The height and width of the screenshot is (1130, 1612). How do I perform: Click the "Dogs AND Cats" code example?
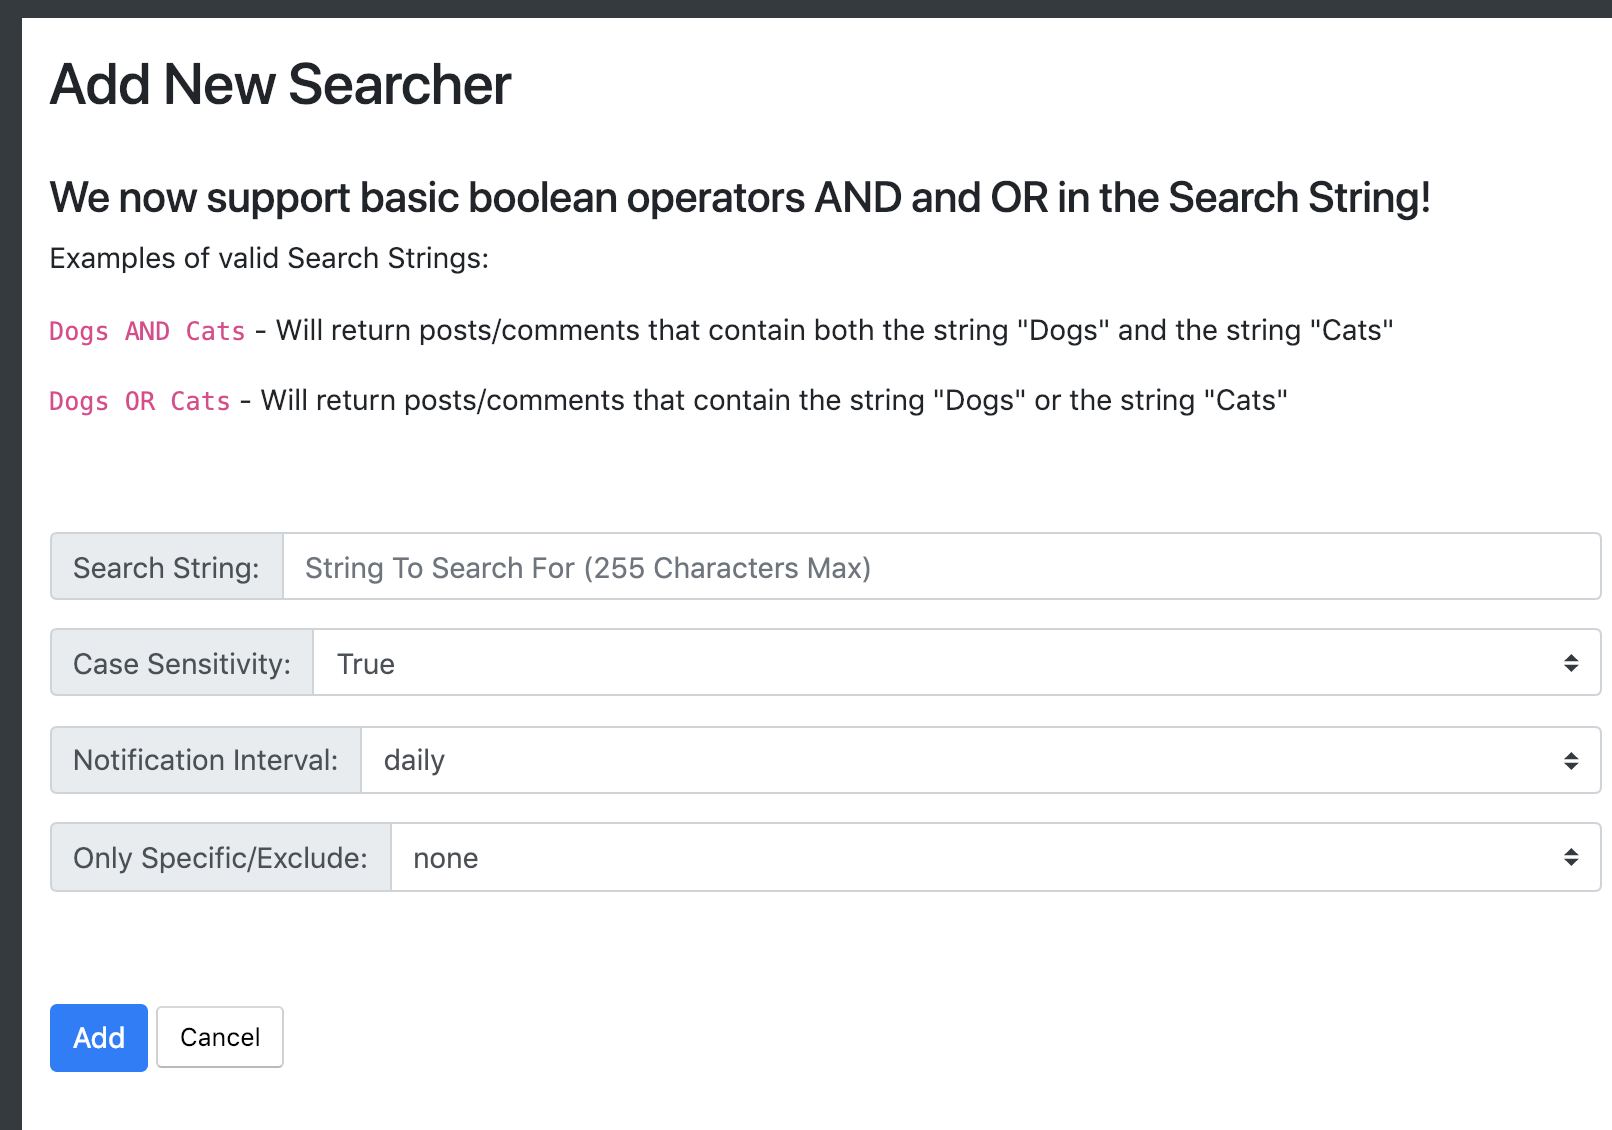[x=147, y=331]
